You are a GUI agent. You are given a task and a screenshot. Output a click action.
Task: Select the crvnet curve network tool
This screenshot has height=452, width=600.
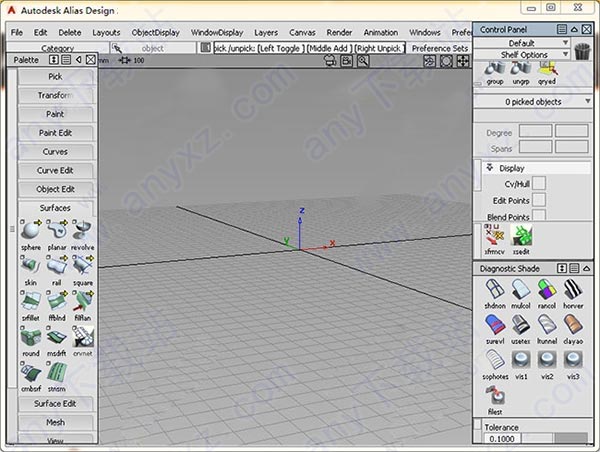pos(83,336)
